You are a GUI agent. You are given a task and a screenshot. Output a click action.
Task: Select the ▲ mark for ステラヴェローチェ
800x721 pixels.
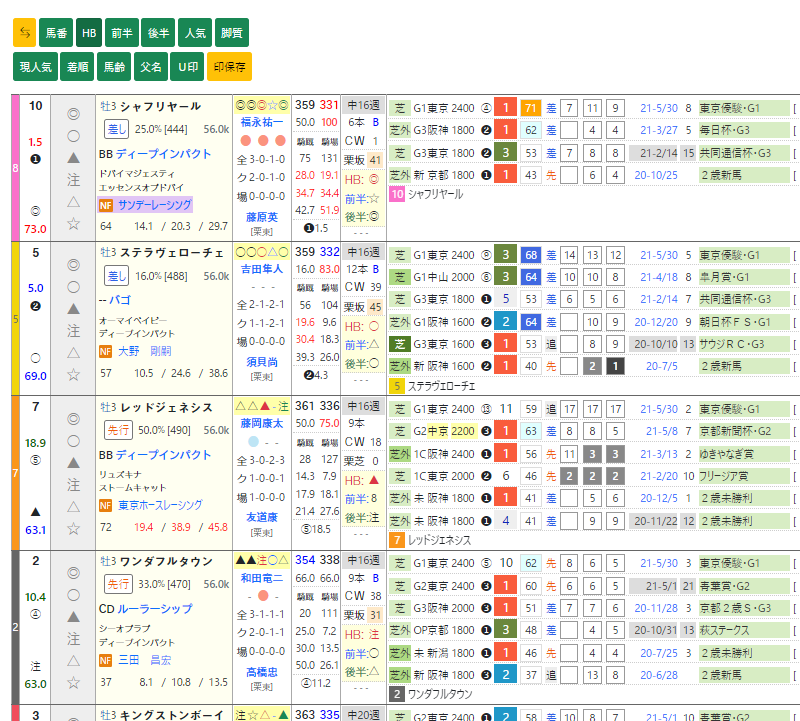[73, 308]
